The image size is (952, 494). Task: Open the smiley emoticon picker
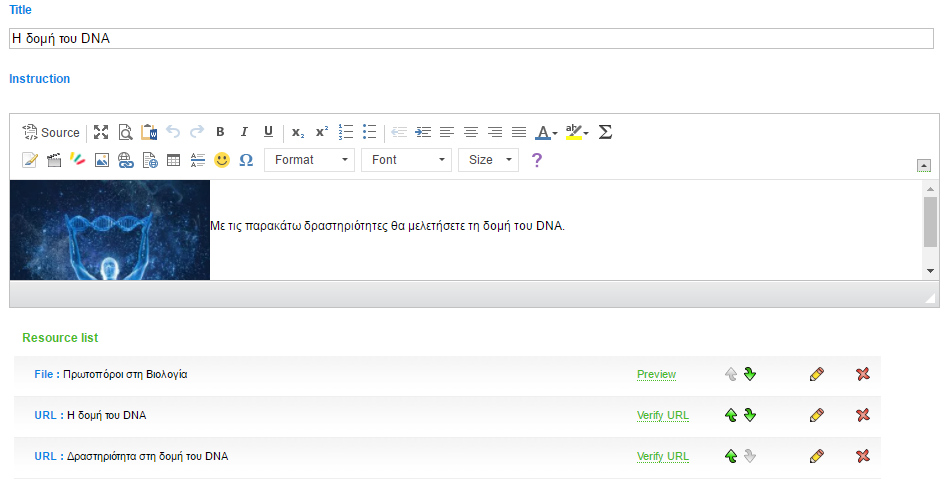pos(222,160)
